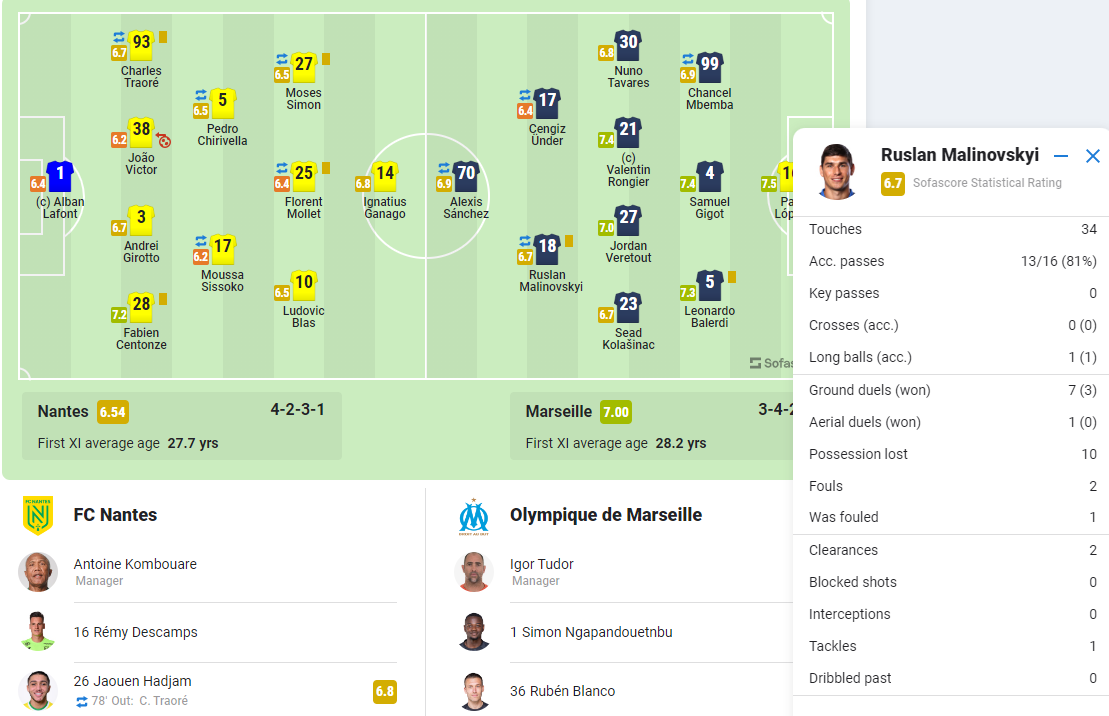Close the Ruslan Malinovskyi player popup
Viewport: 1109px width, 716px height.
click(1093, 156)
